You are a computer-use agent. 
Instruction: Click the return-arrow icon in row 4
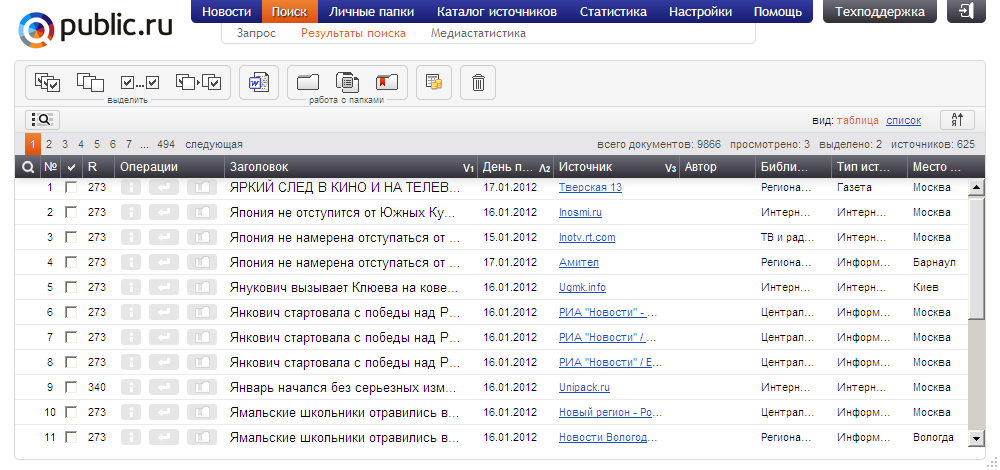pyautogui.click(x=164, y=262)
